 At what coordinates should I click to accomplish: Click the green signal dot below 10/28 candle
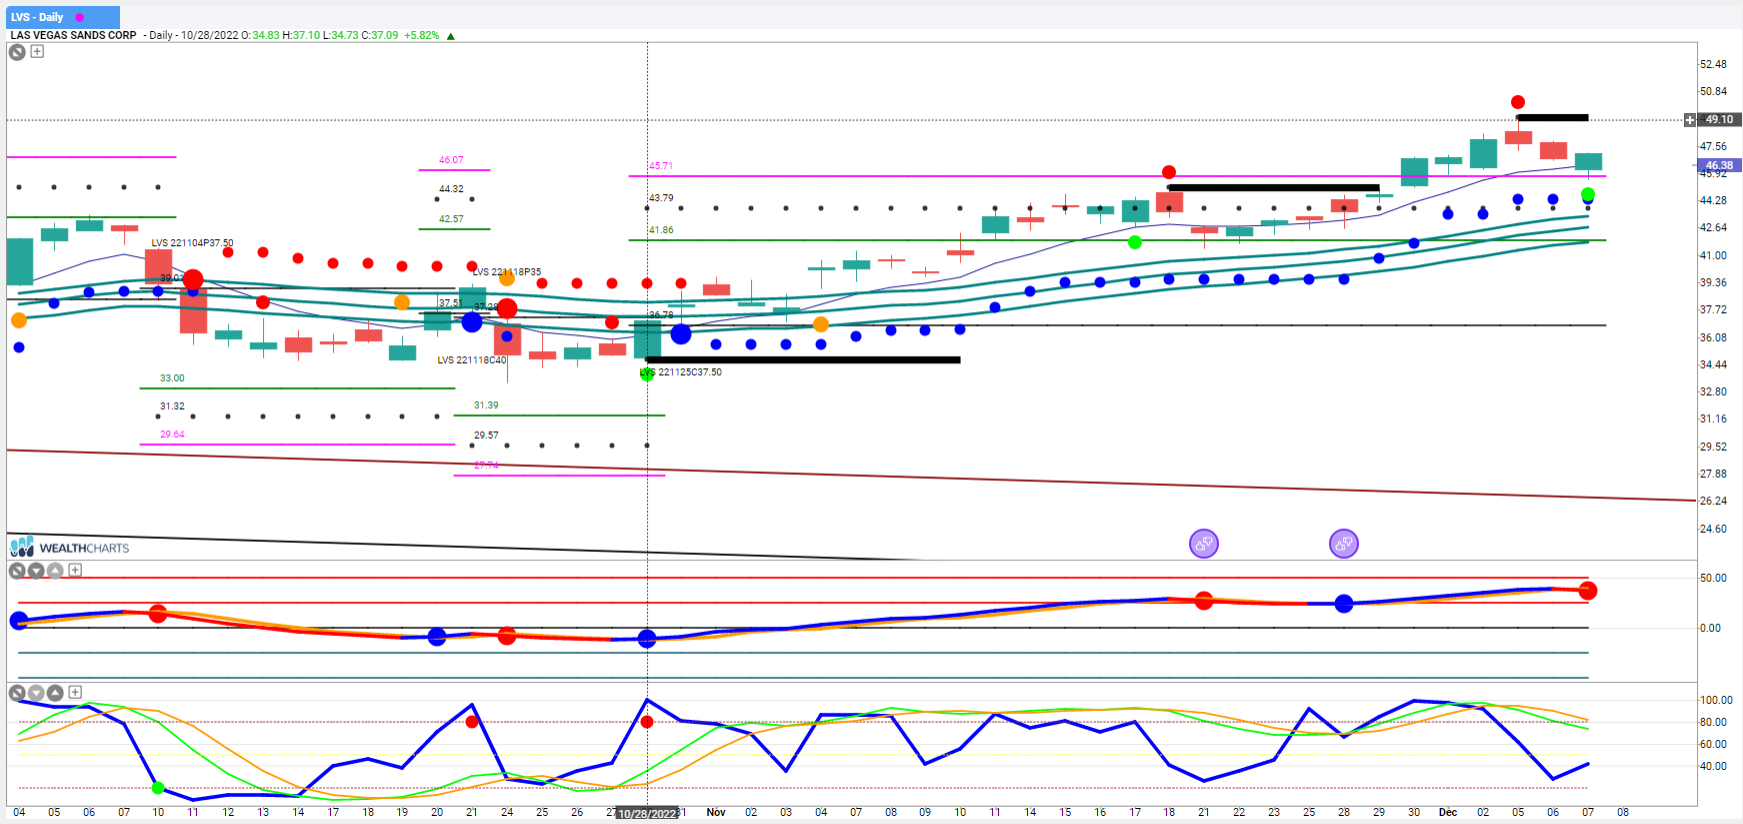point(647,374)
